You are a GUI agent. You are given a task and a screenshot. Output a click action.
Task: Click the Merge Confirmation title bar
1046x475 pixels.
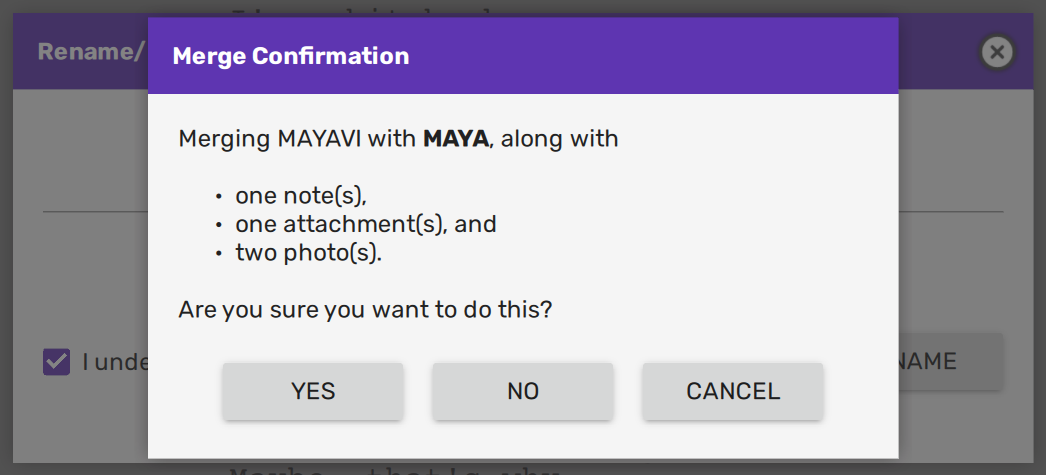(x=522, y=56)
